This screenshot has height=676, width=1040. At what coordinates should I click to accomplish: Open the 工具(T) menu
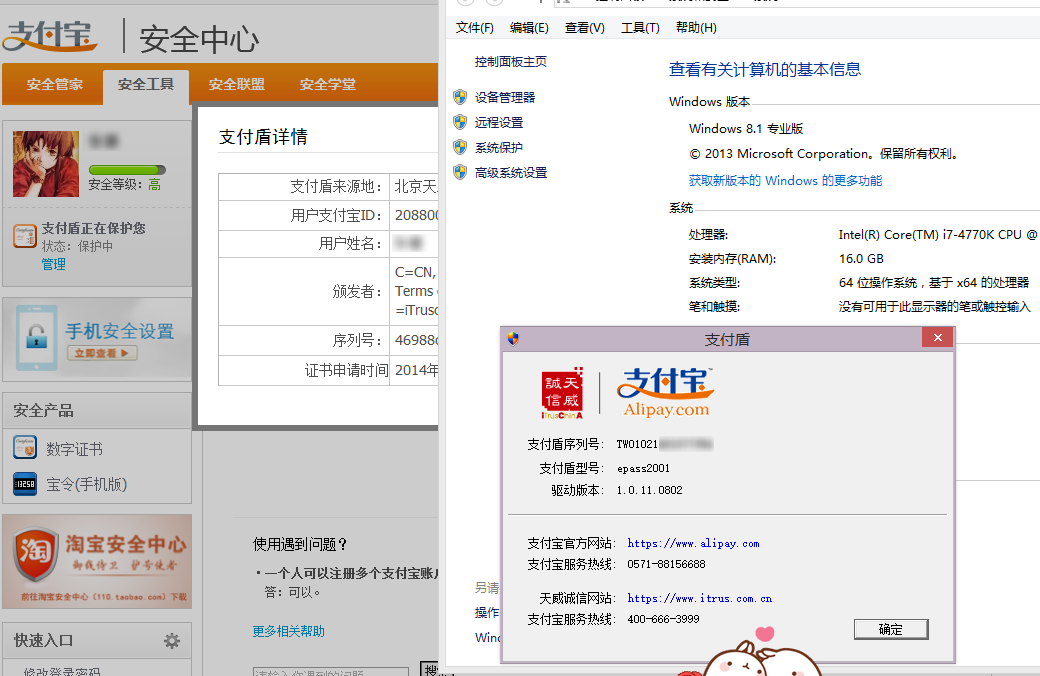tap(640, 28)
